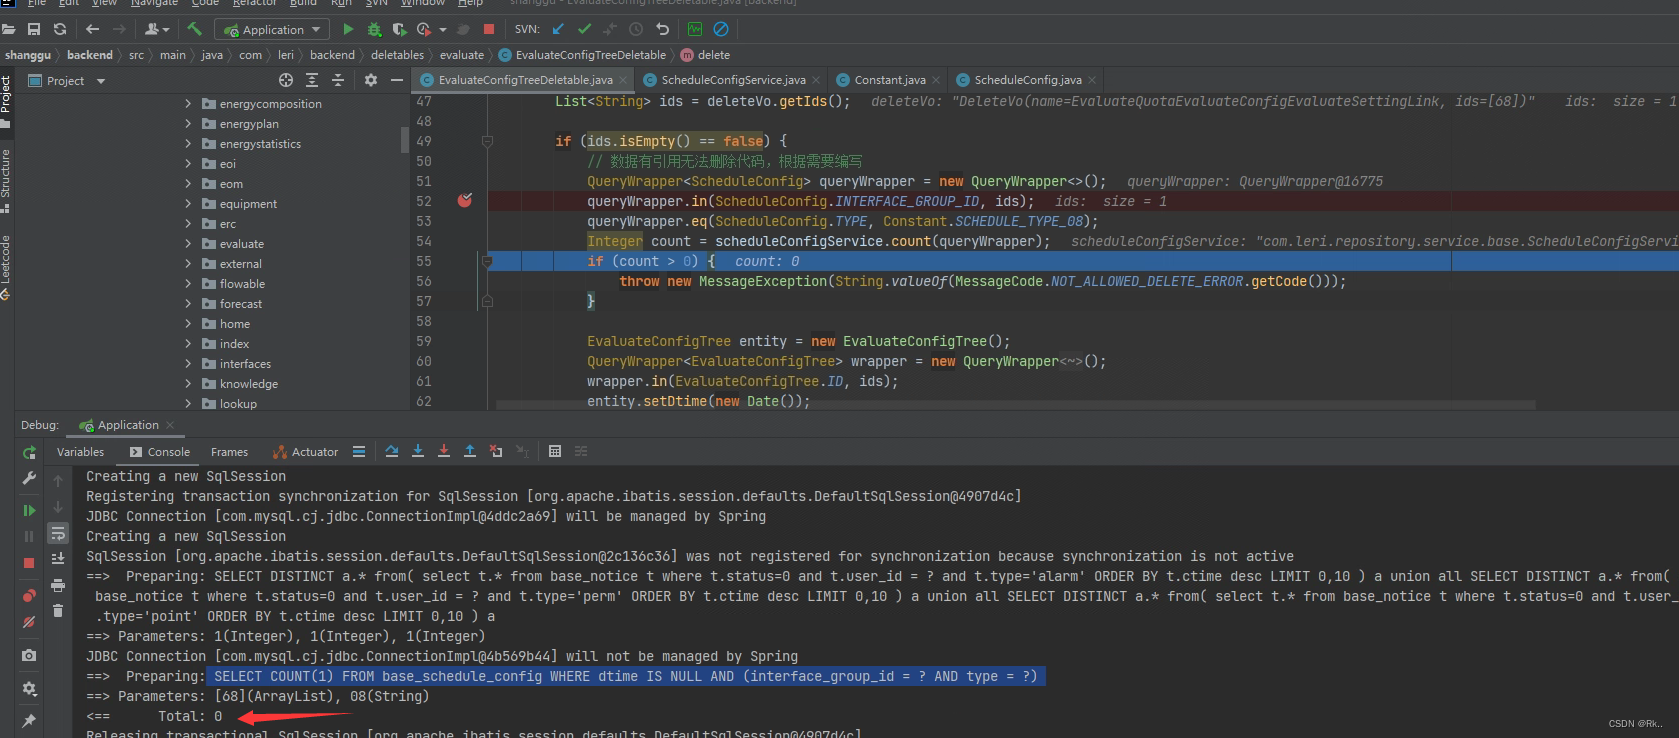Click the Locate/Select Opened File target icon
The height and width of the screenshot is (738, 1679).
286,80
